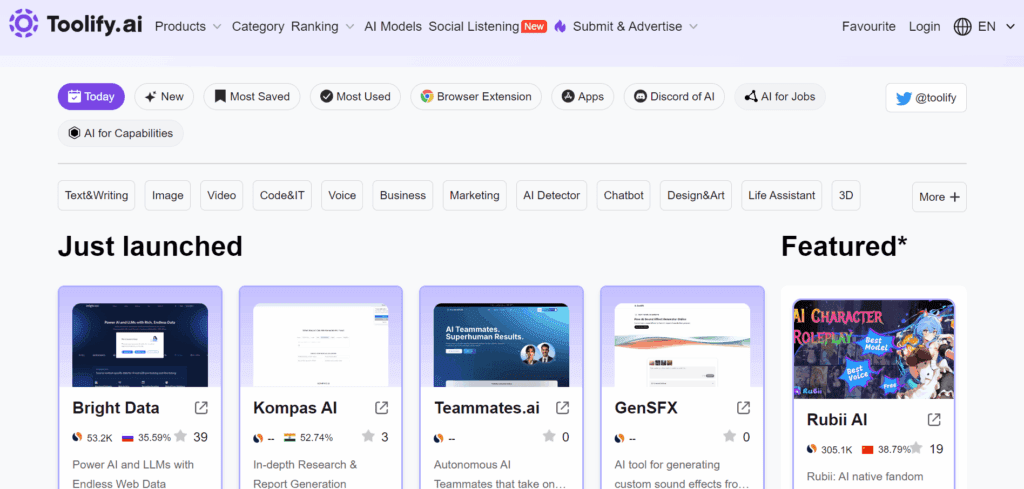This screenshot has width=1024, height=489.
Task: Expand the Products dropdown menu
Action: click(x=188, y=27)
